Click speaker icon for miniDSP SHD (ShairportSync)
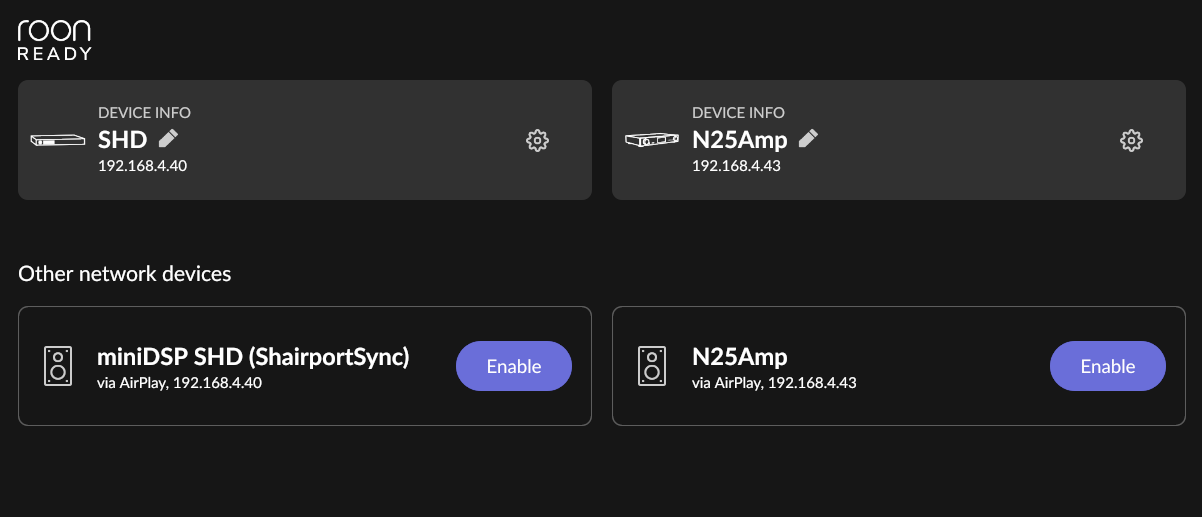This screenshot has width=1202, height=517. click(x=58, y=366)
